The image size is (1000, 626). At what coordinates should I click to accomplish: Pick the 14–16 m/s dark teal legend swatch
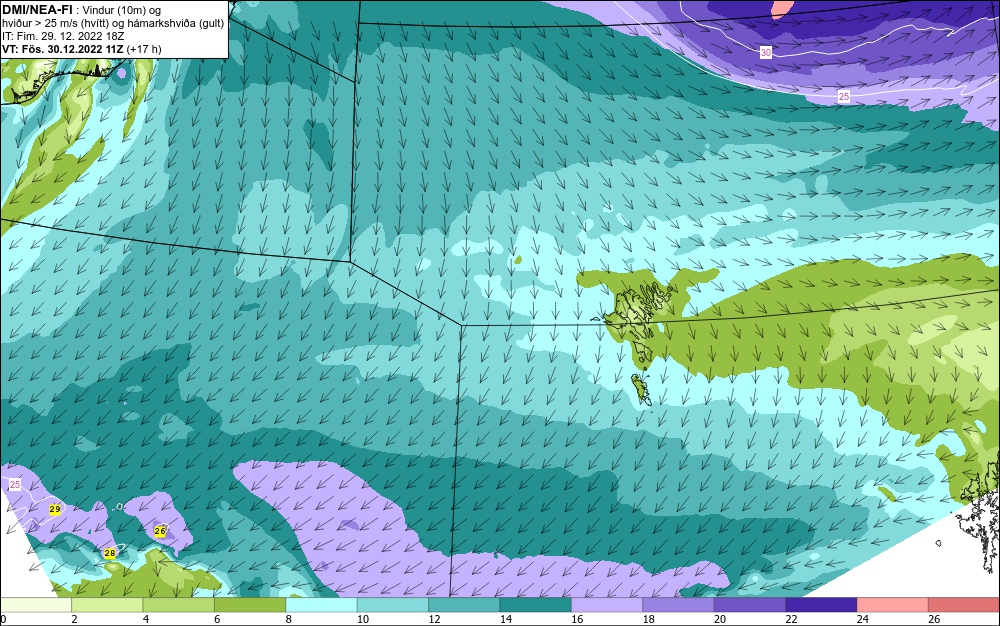[536, 605]
